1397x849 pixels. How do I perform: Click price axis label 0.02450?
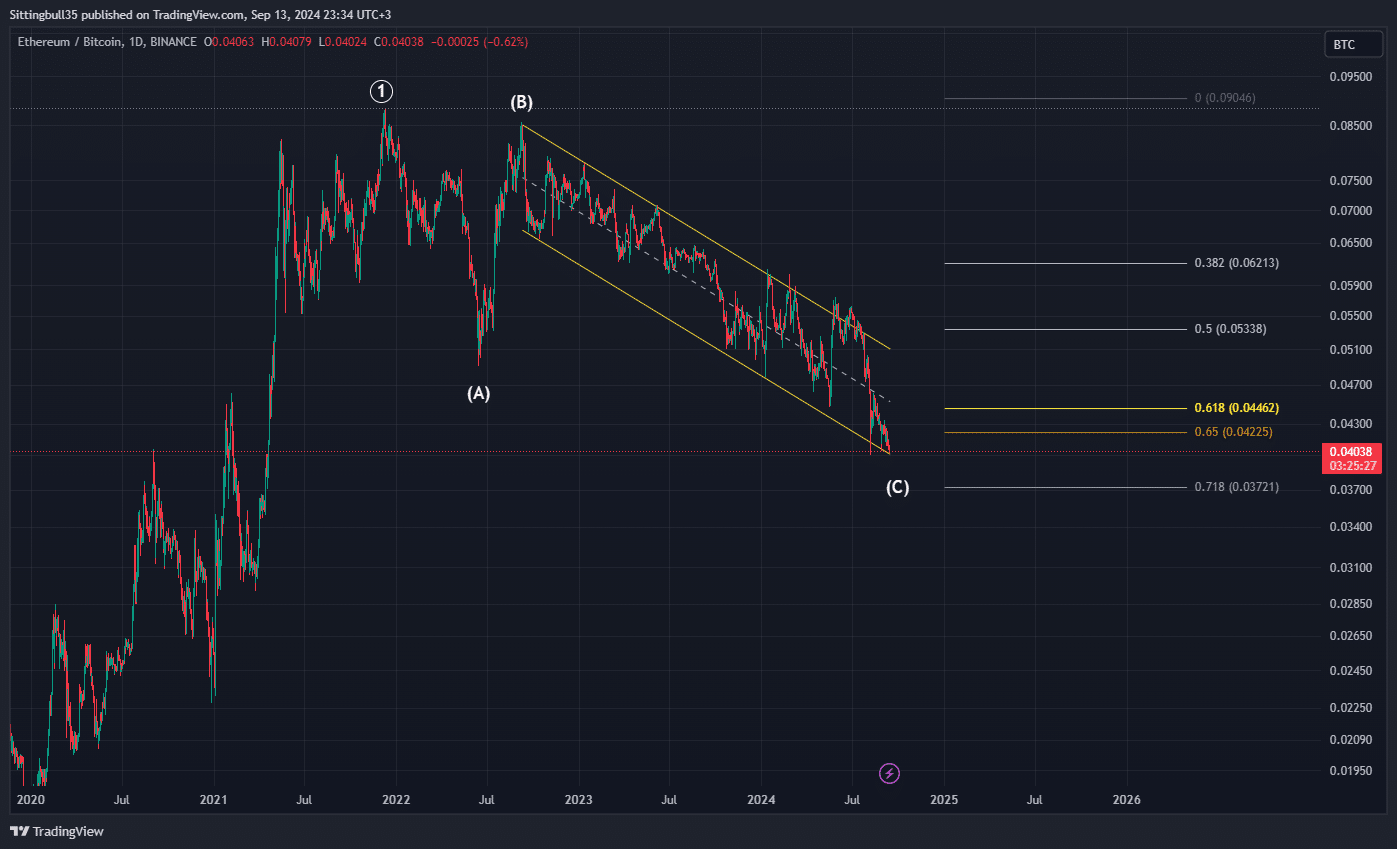tap(1351, 671)
